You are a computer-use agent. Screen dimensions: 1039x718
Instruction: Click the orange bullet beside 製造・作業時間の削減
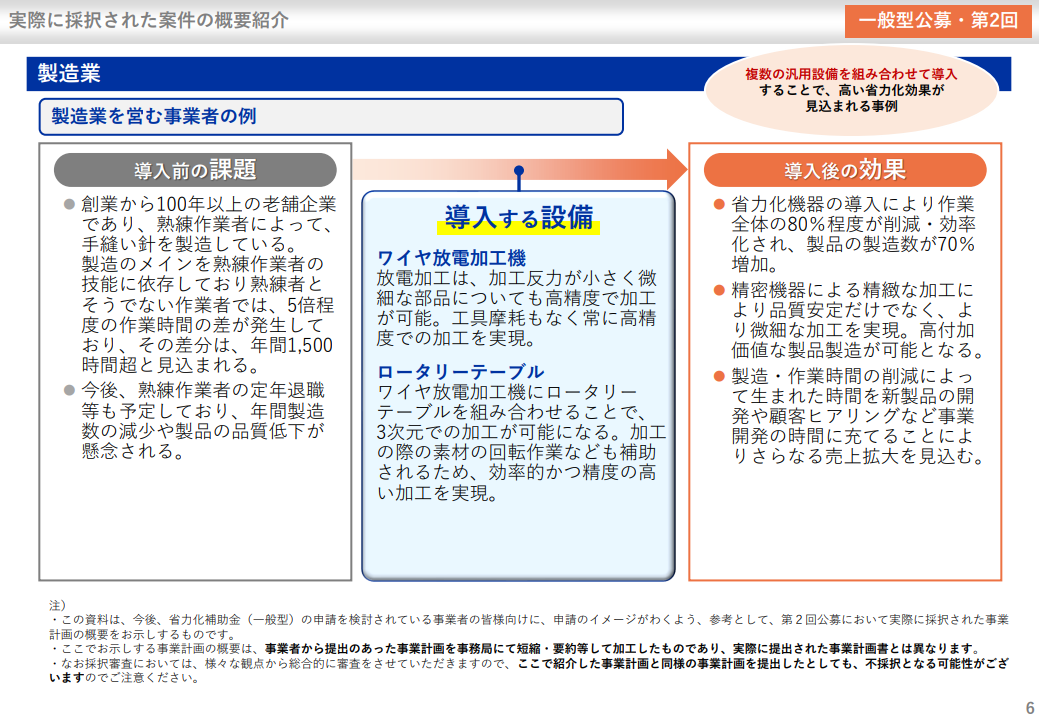[718, 376]
